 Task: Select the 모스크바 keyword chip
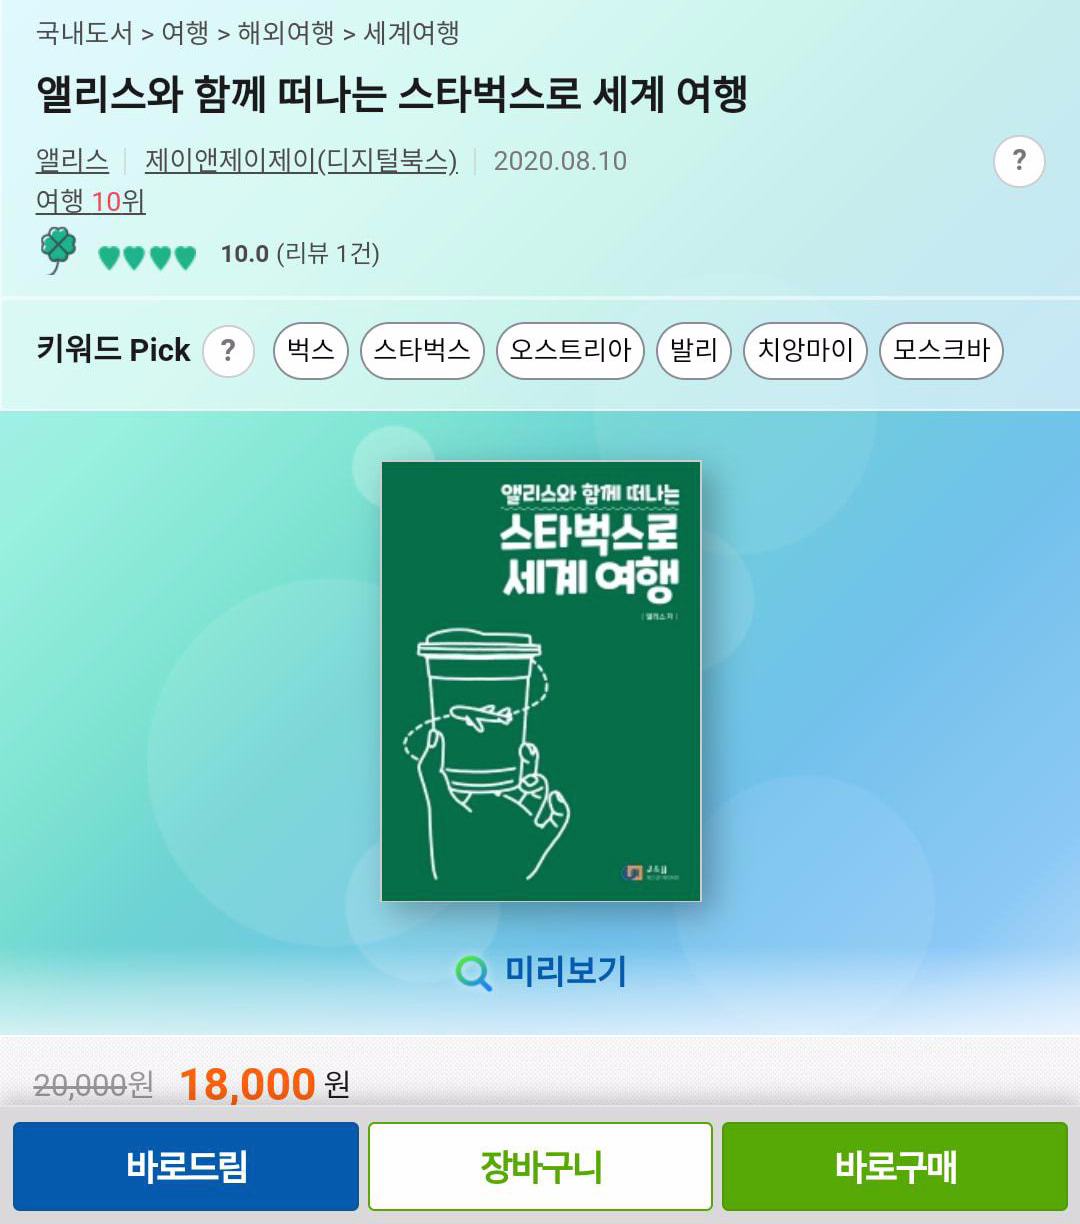(941, 351)
